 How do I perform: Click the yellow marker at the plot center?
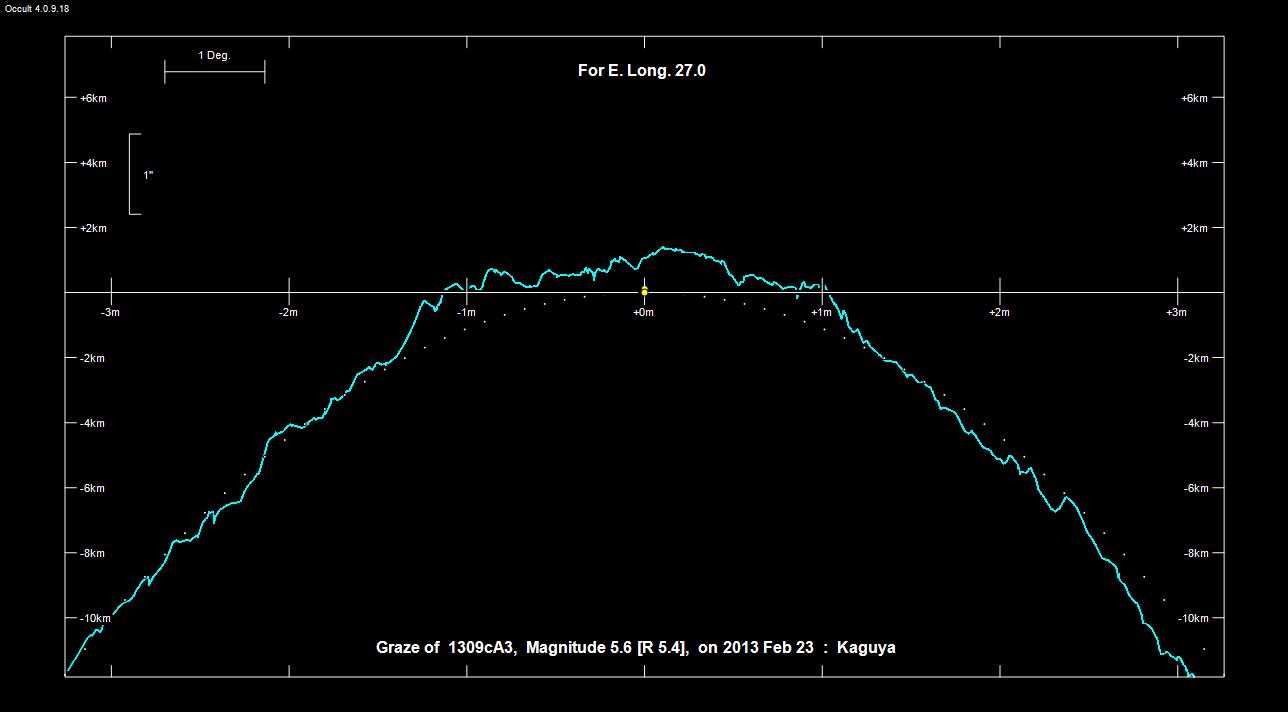pyautogui.click(x=644, y=291)
